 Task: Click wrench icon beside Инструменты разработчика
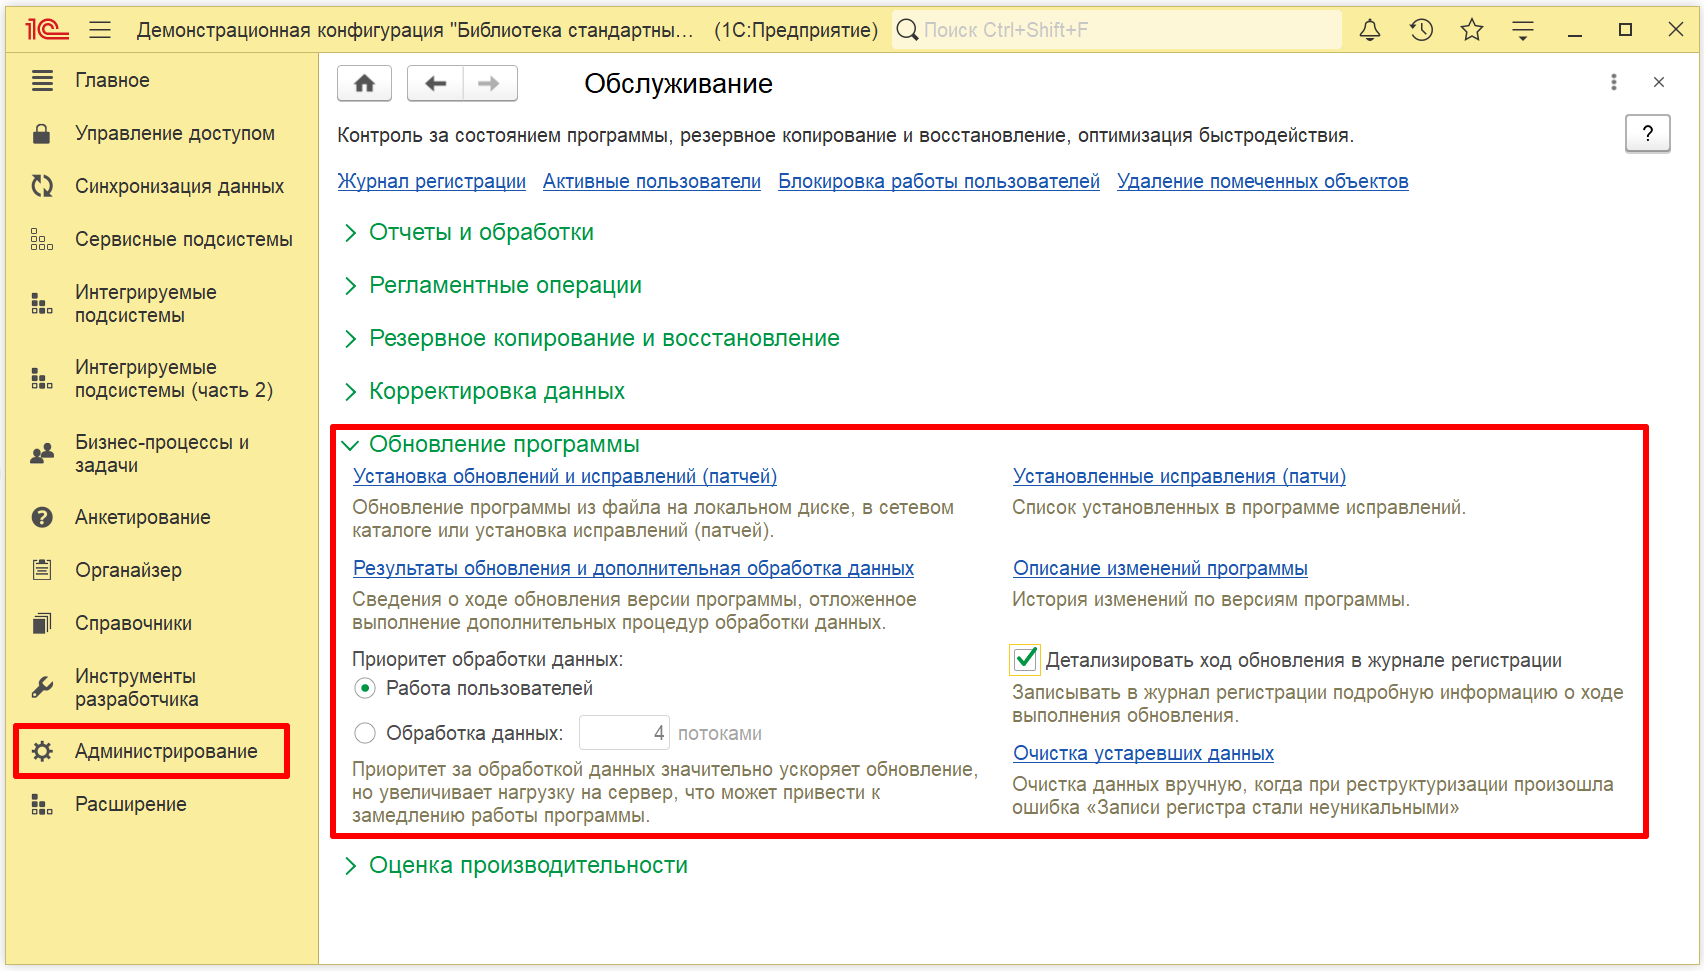click(x=42, y=687)
